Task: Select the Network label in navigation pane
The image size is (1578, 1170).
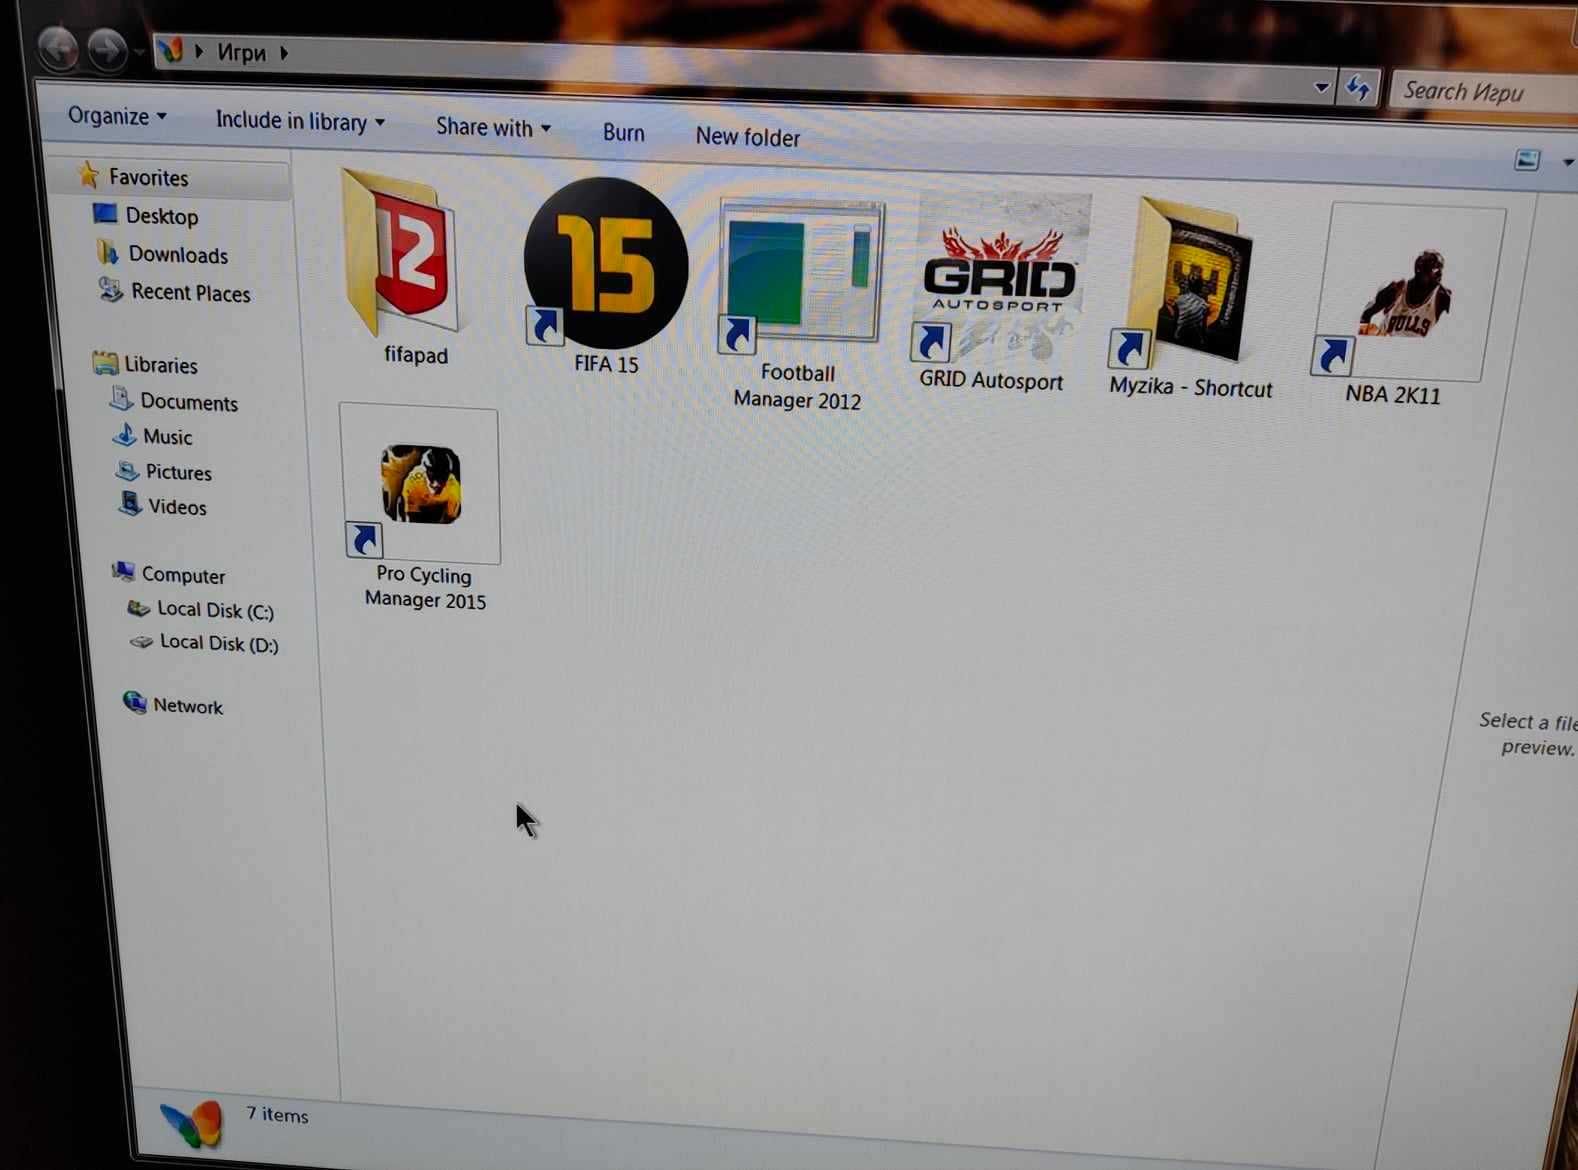Action: click(x=188, y=706)
